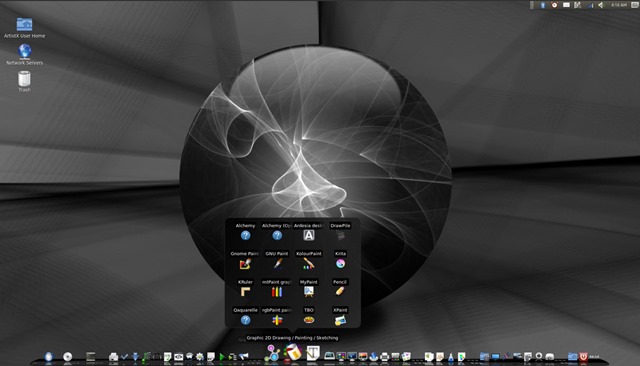Launch MyPaint
Screen dimensions: 640x366
click(x=309, y=292)
